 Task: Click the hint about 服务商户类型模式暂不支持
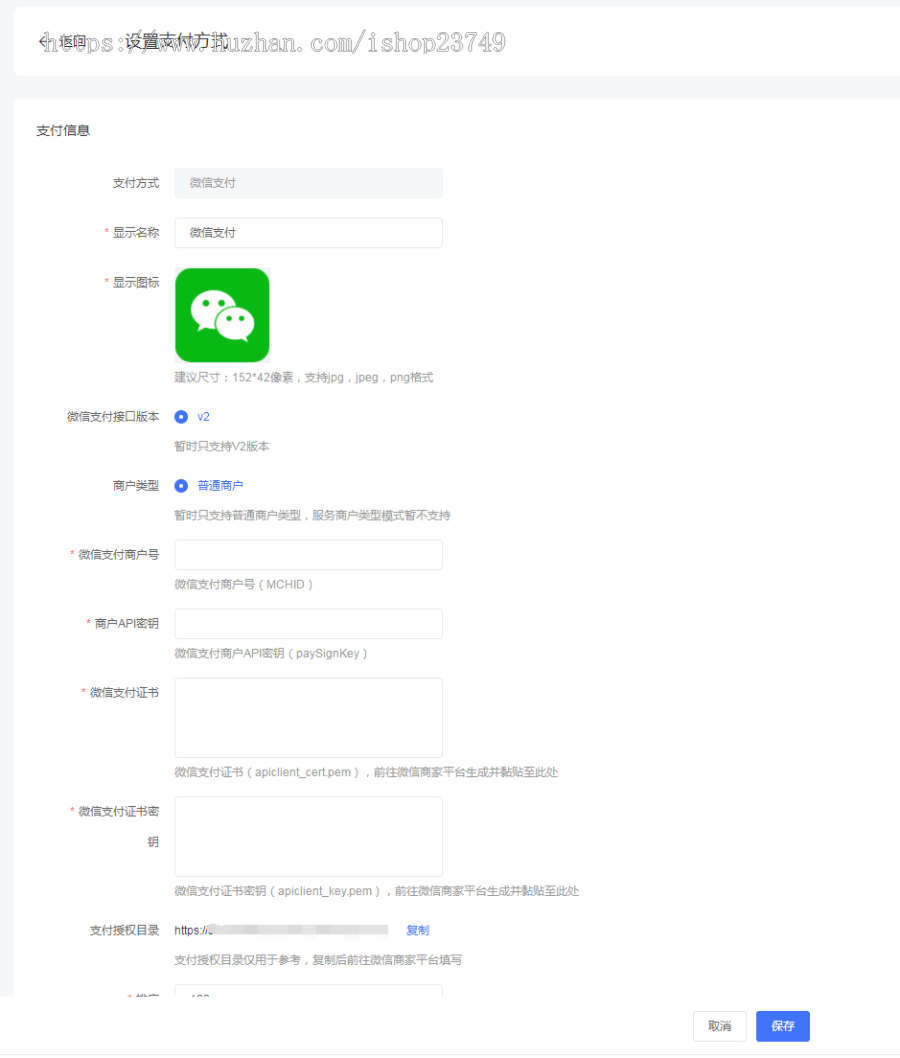[x=312, y=516]
